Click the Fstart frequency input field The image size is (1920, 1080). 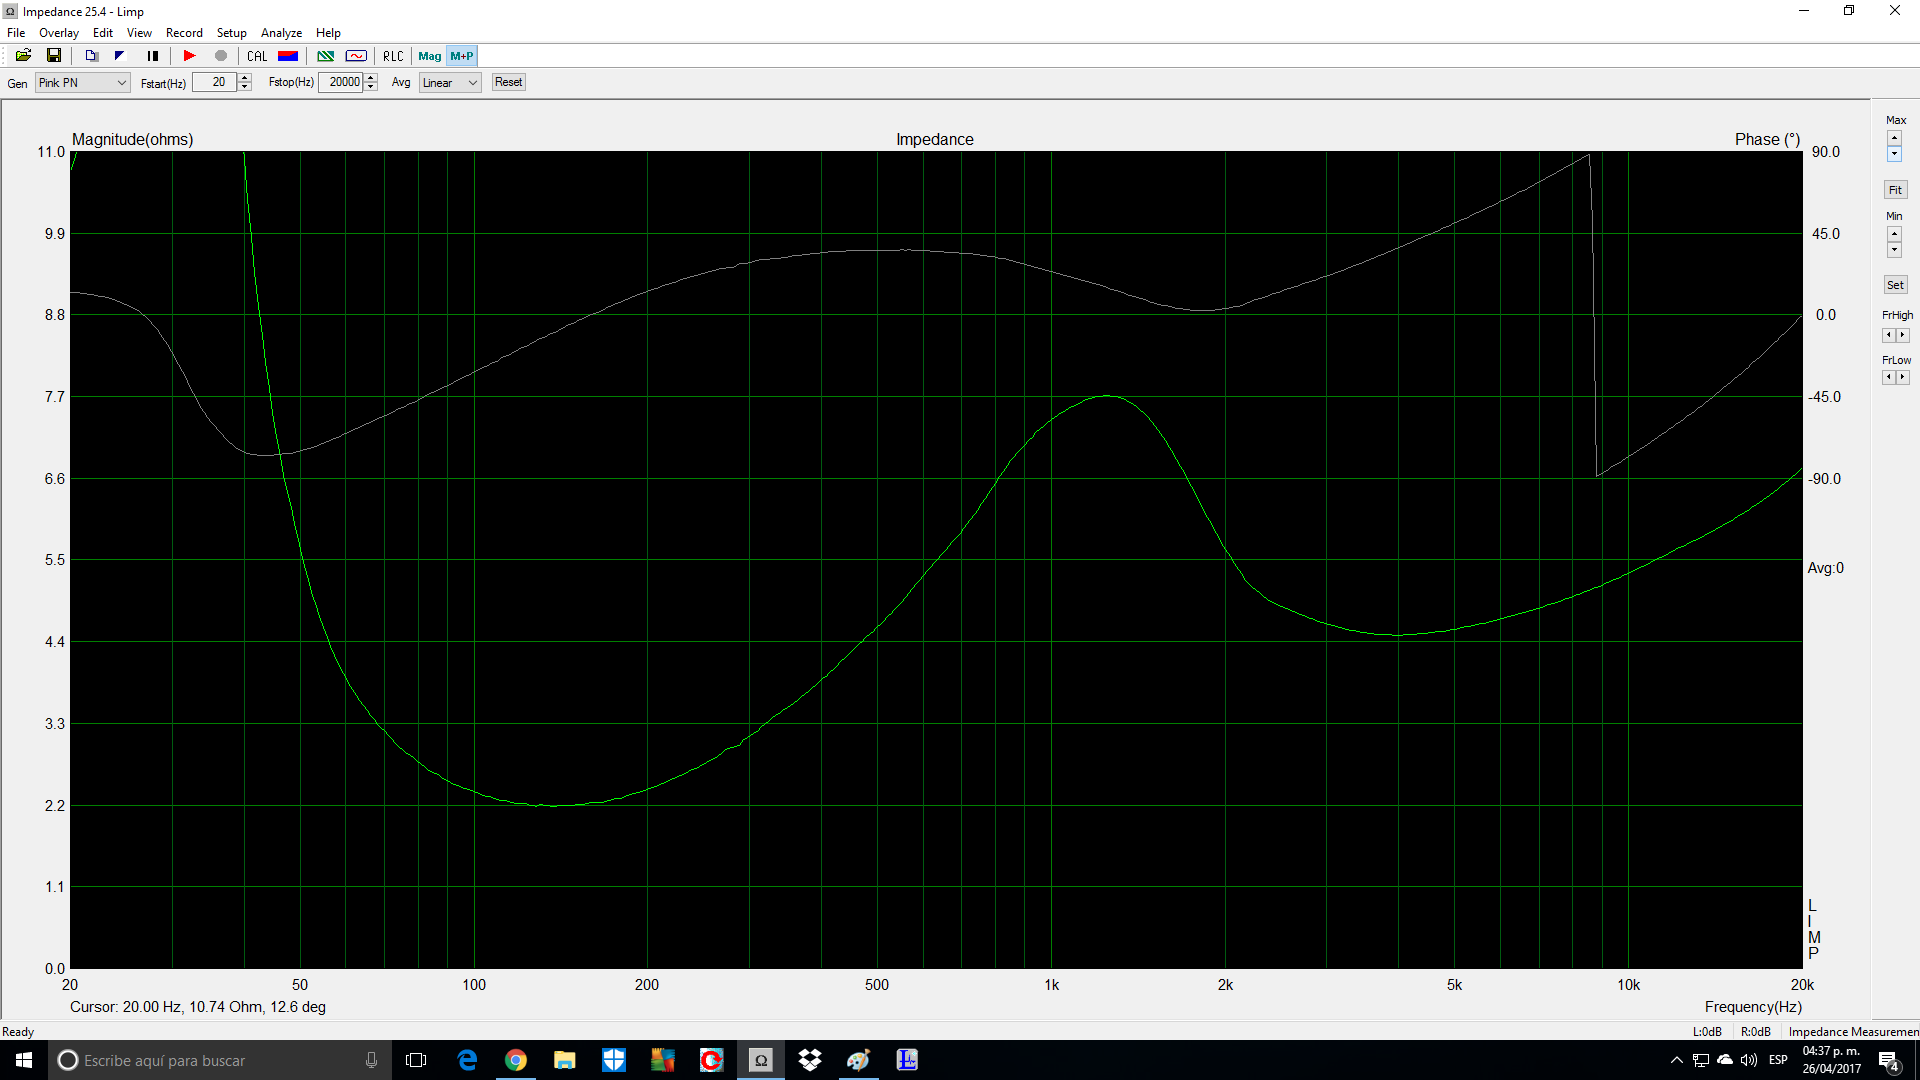pyautogui.click(x=214, y=82)
